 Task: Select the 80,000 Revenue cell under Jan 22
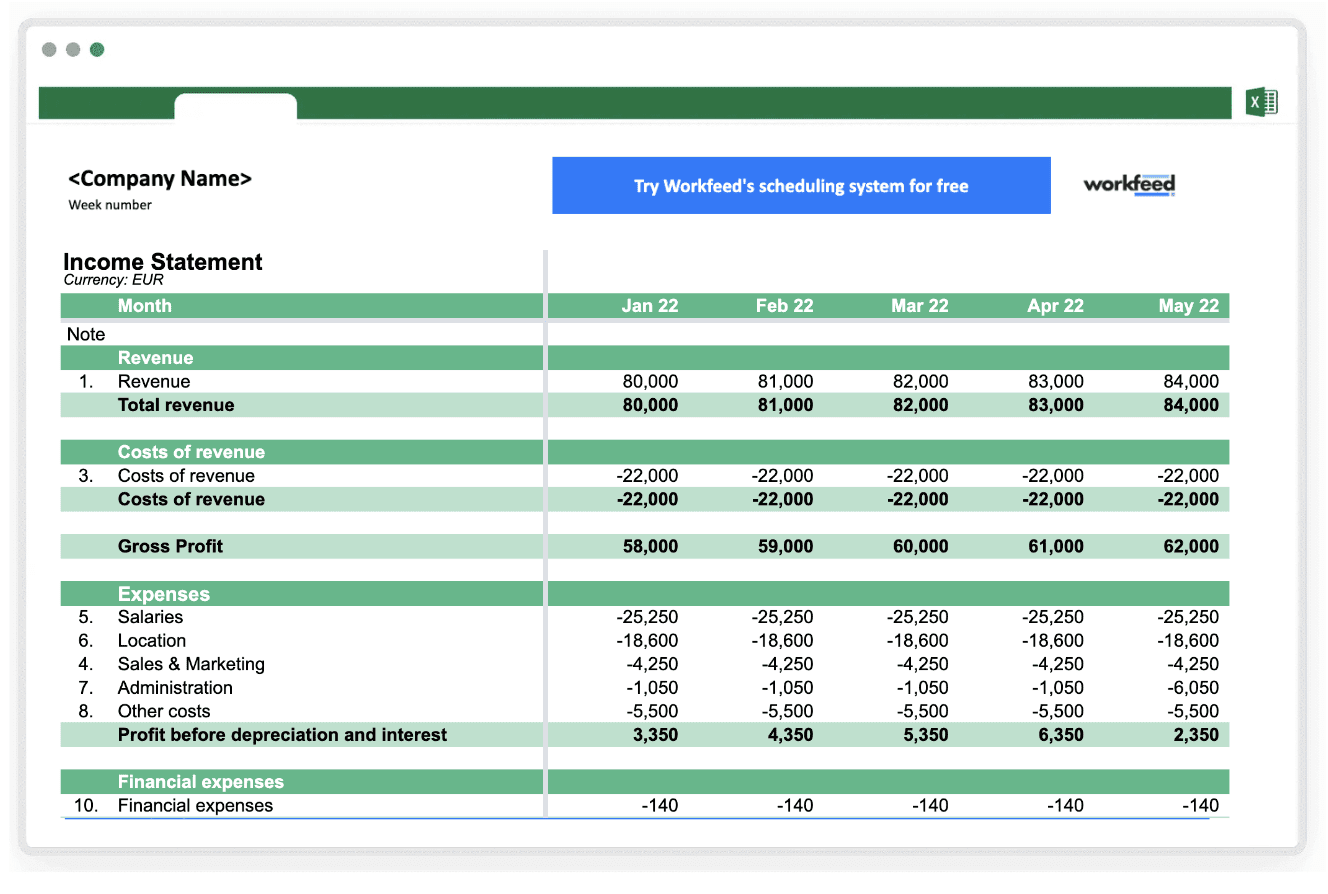click(648, 381)
